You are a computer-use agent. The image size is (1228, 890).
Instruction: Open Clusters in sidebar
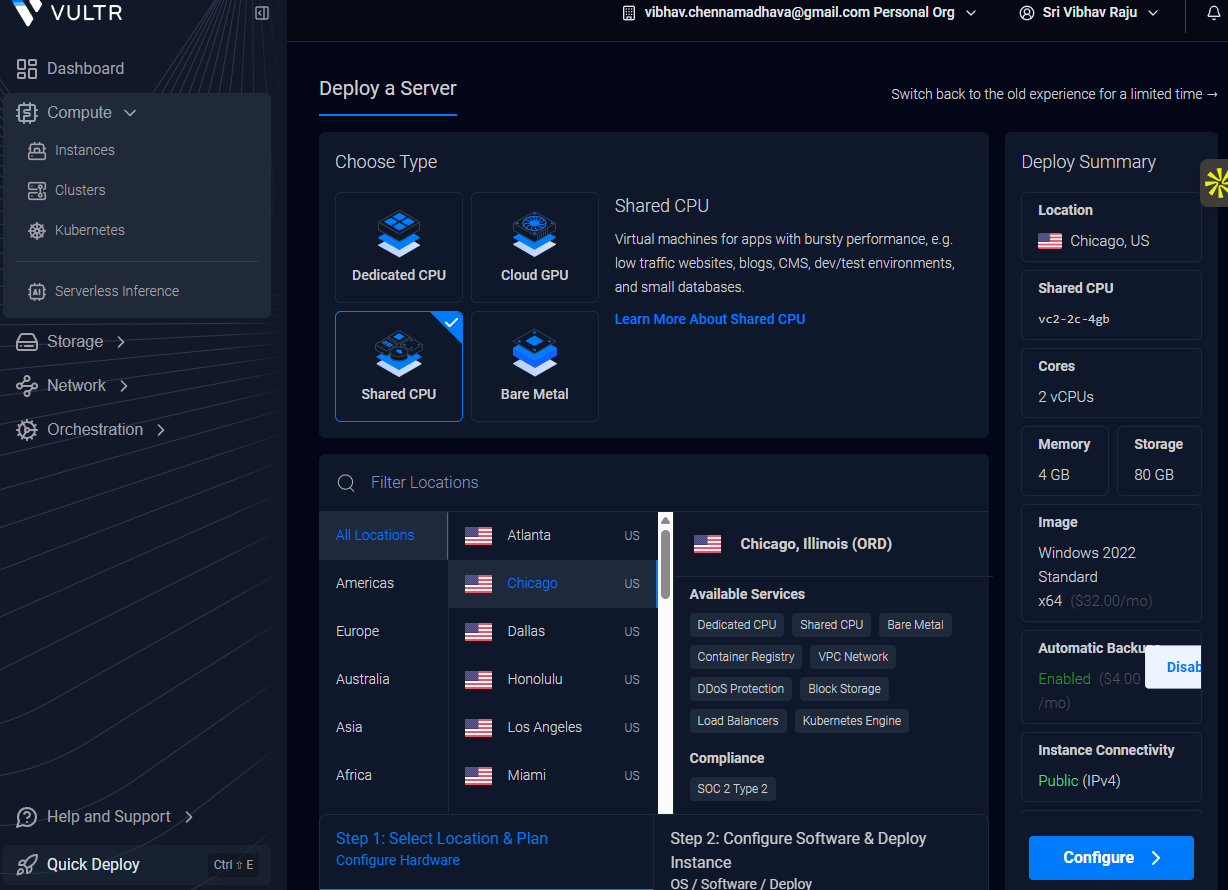coord(80,190)
